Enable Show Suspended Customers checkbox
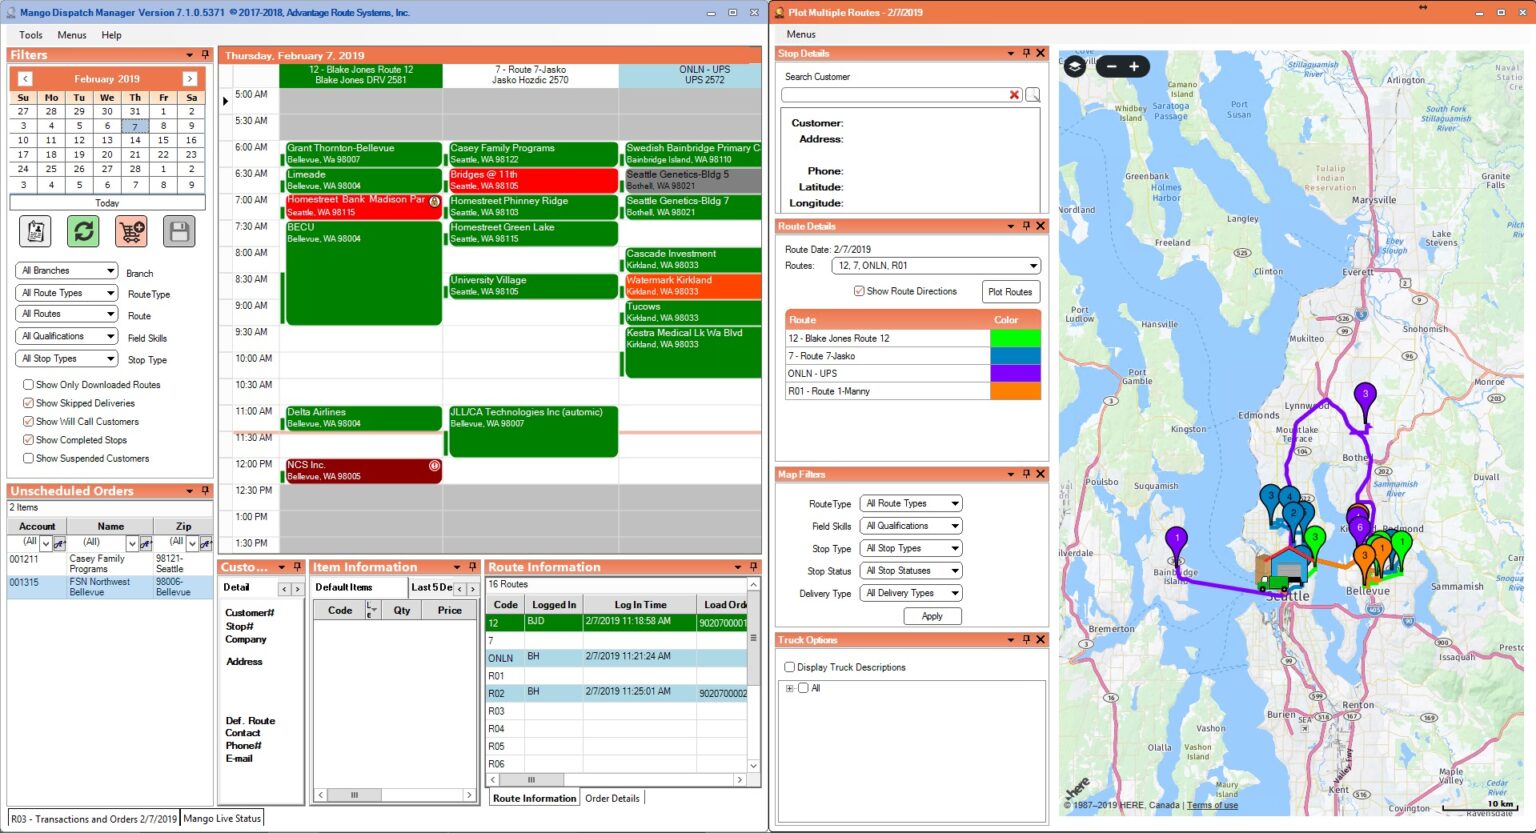Image resolution: width=1536 pixels, height=833 pixels. click(x=28, y=459)
